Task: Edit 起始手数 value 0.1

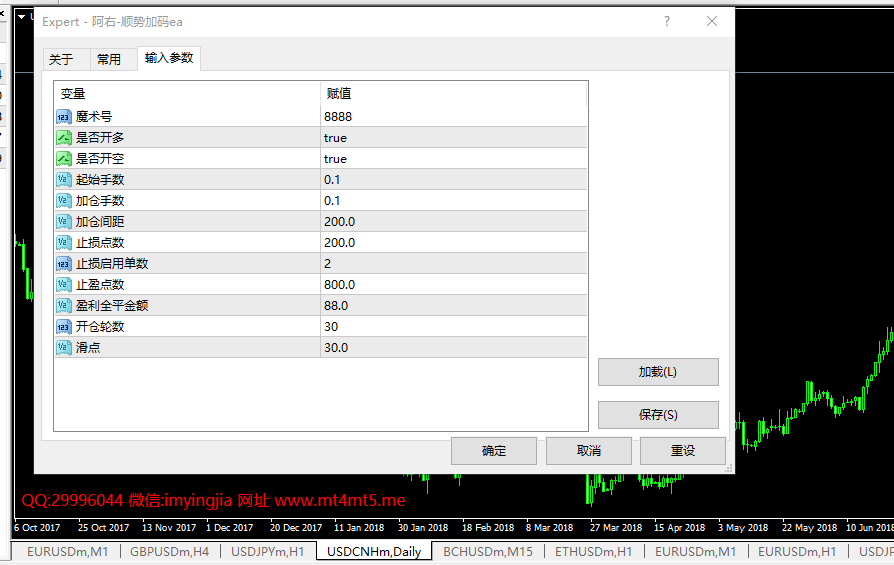Action: pos(454,180)
